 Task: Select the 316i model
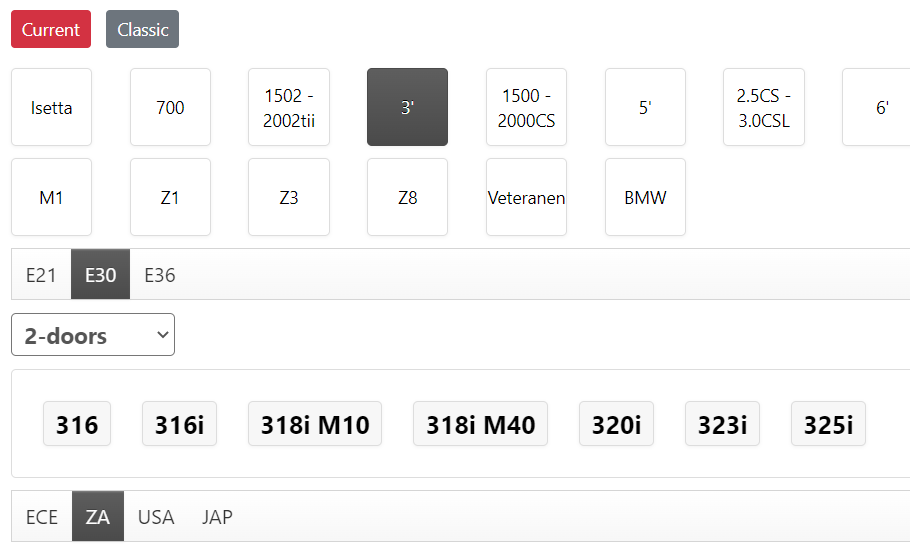(179, 424)
